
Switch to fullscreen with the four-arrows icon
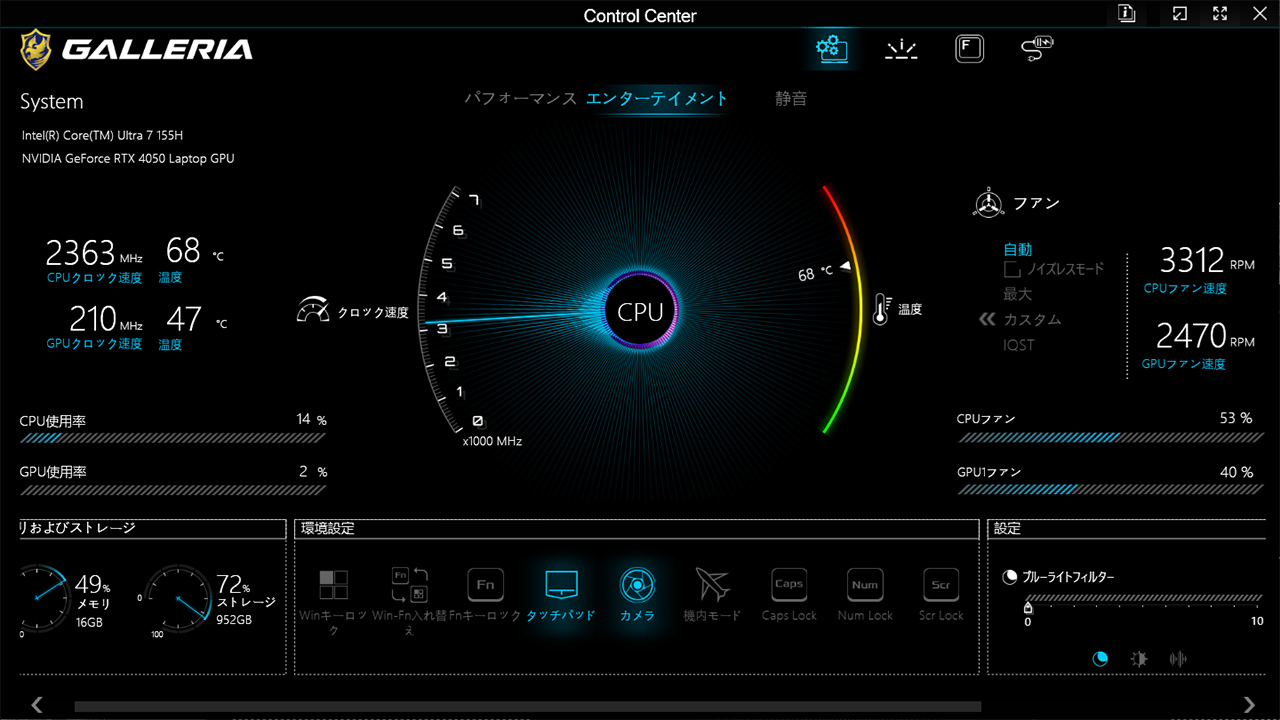click(x=1220, y=13)
